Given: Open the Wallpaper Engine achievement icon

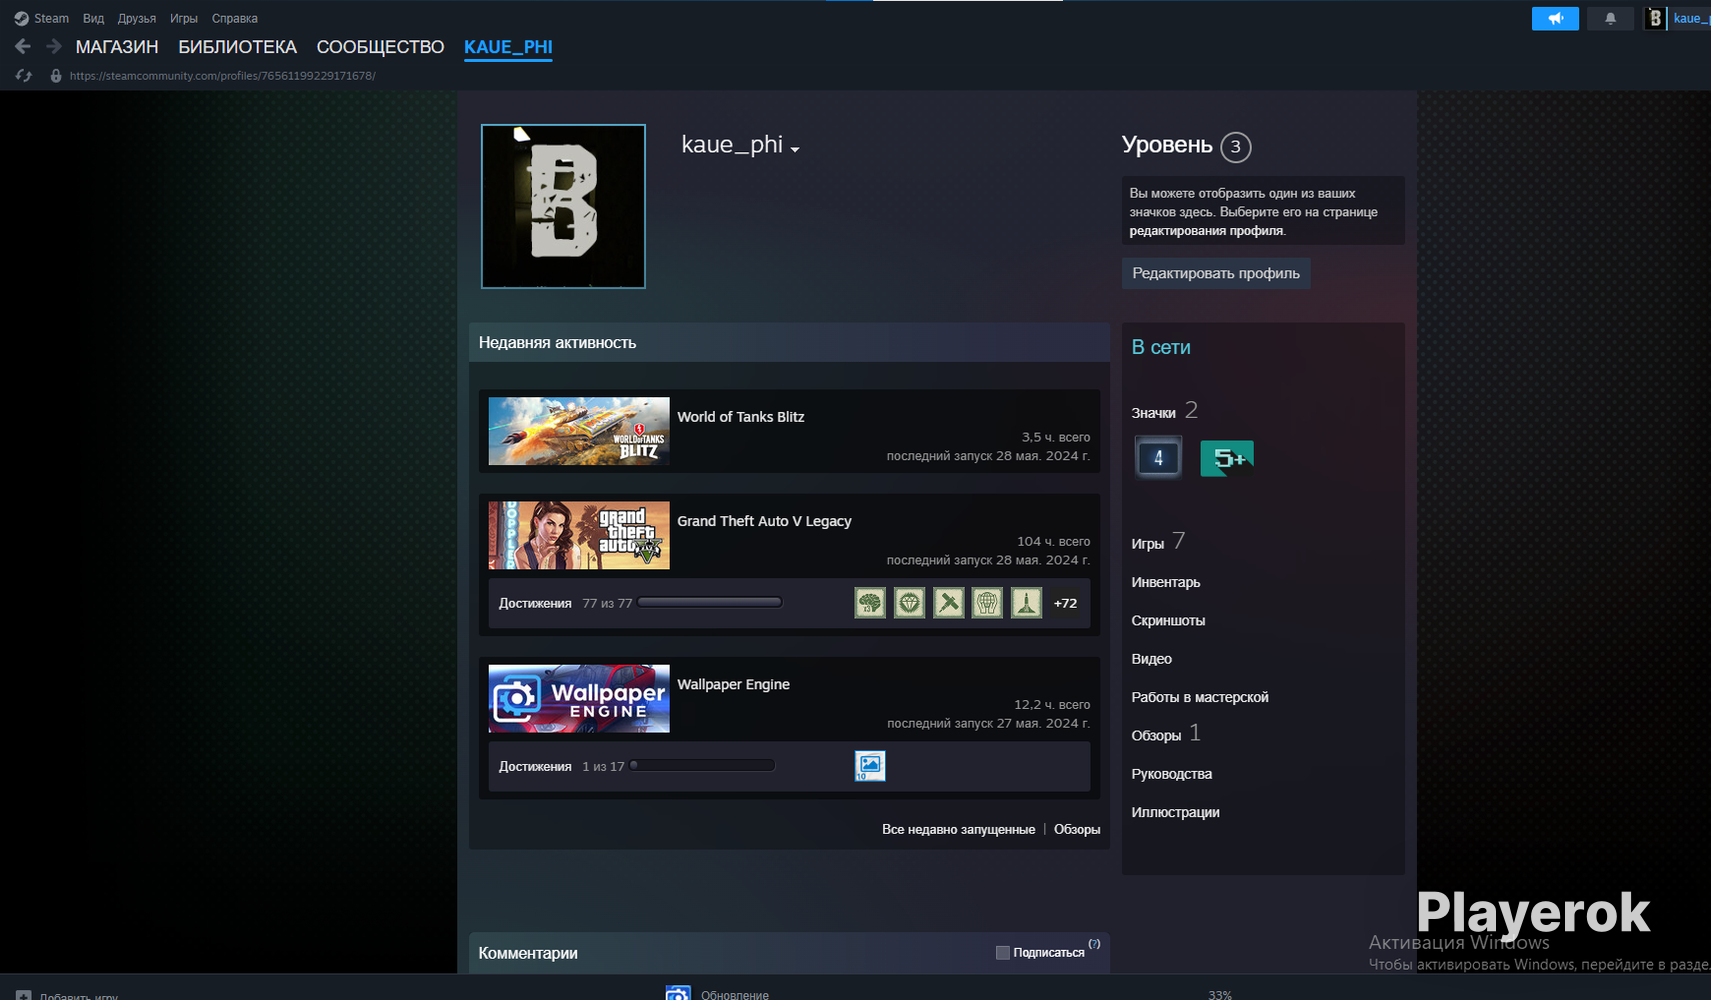Looking at the screenshot, I should click(x=870, y=766).
